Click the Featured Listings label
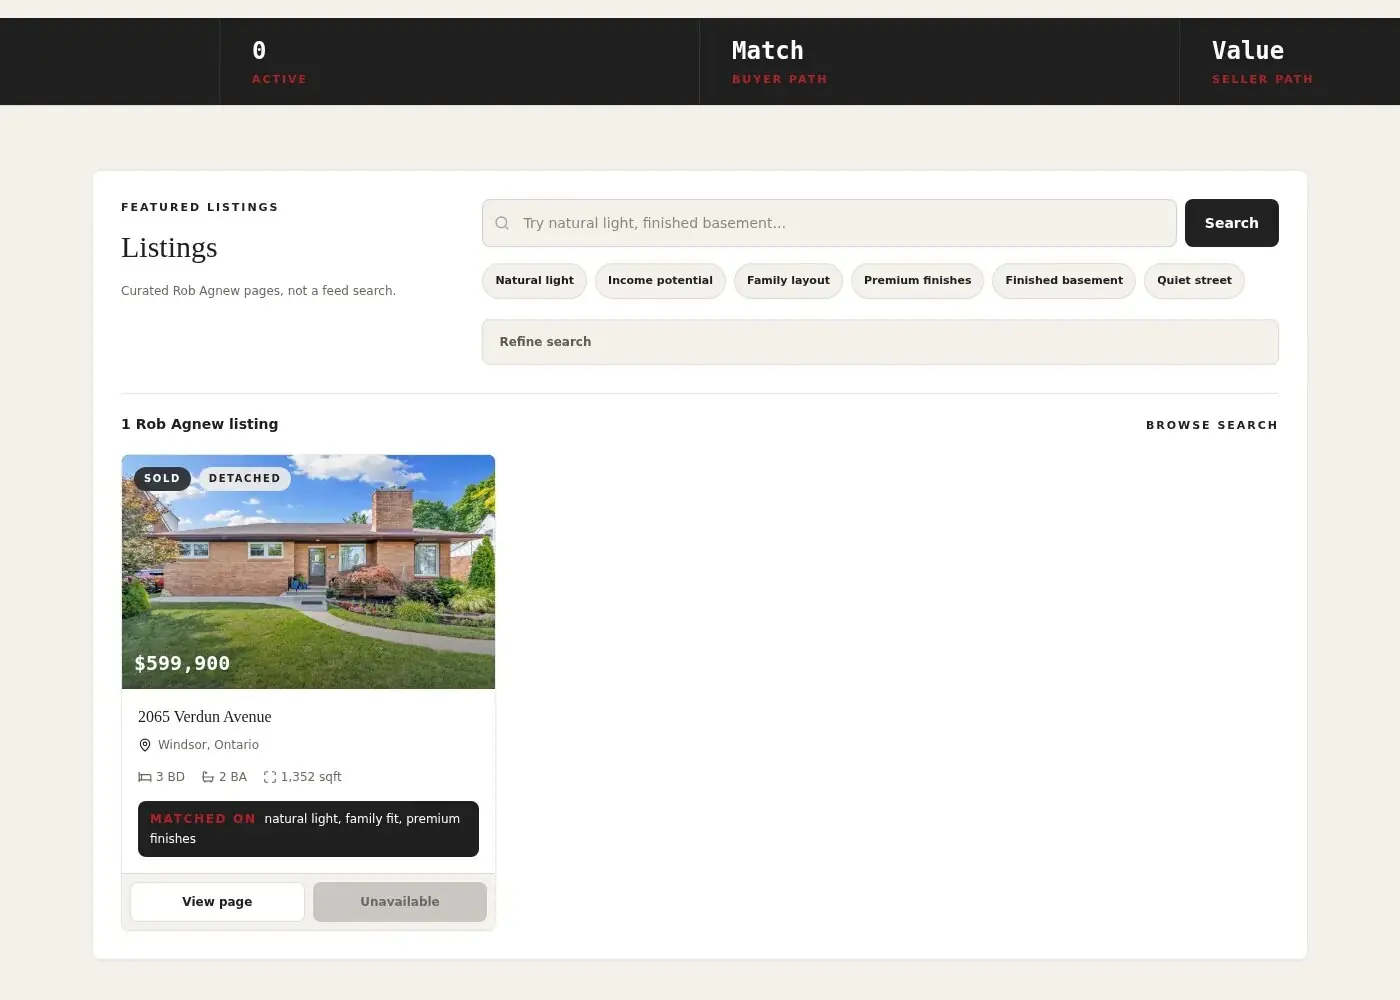 200,207
